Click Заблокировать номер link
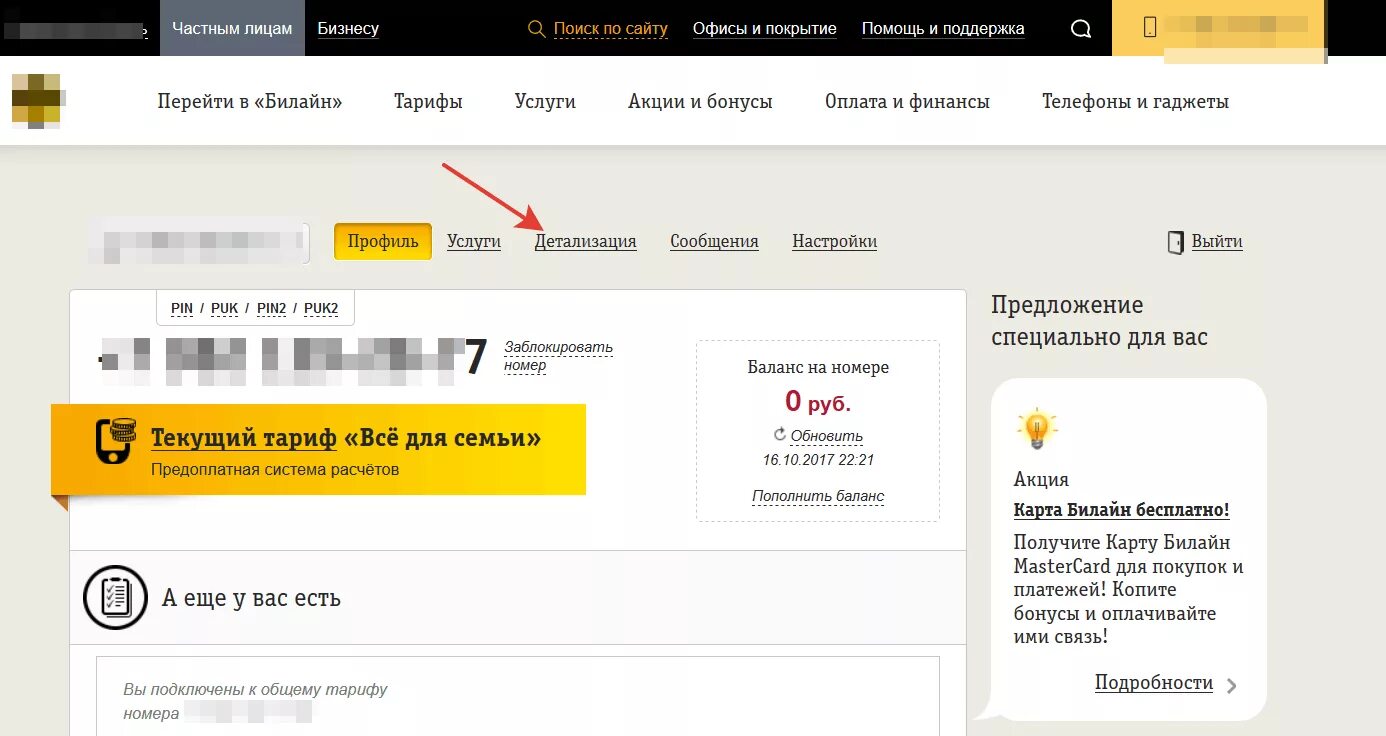Viewport: 1386px width, 736px height. [558, 356]
